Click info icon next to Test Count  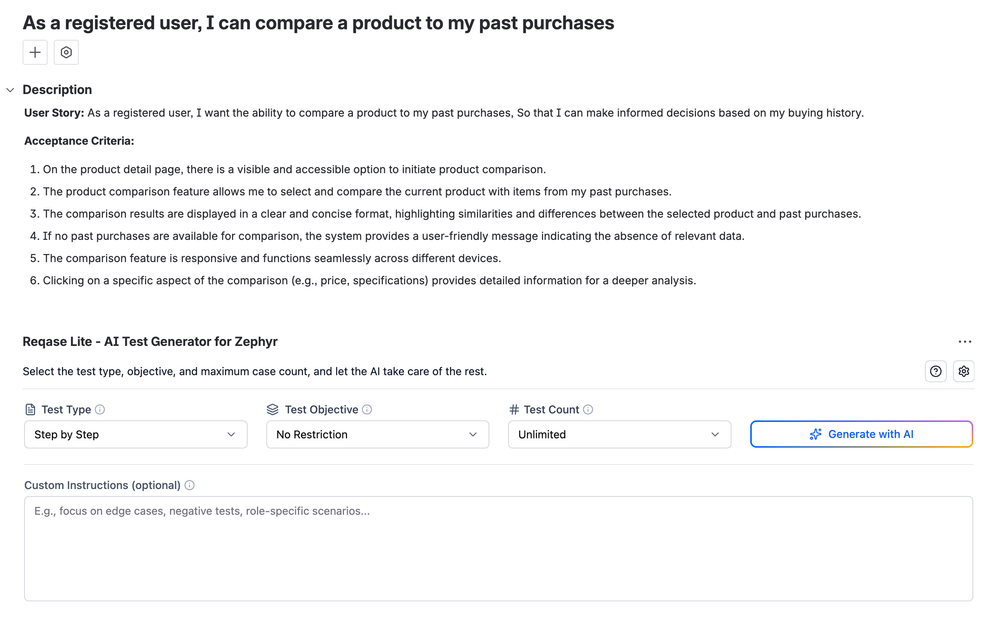pyautogui.click(x=588, y=410)
